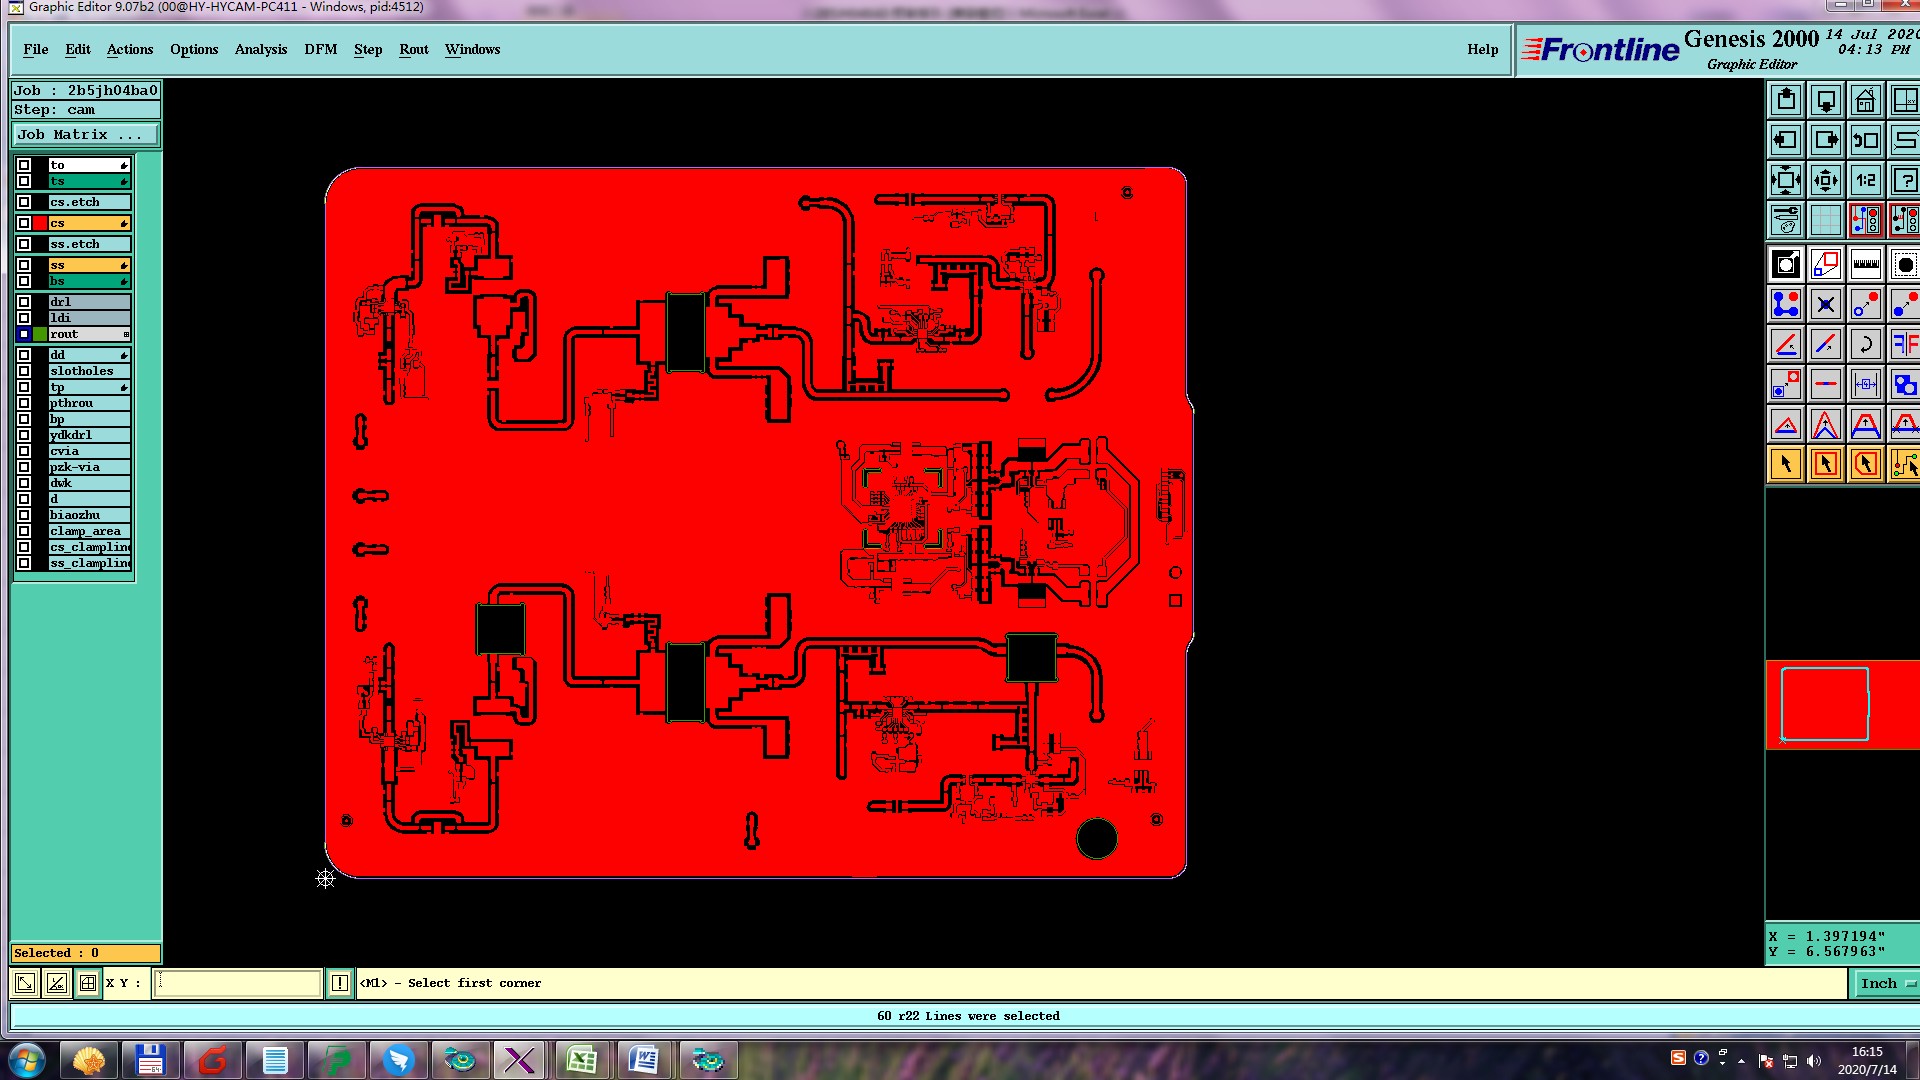Viewport: 1920px width, 1080px height.
Task: Select the ruler measurement tool
Action: 1865,265
